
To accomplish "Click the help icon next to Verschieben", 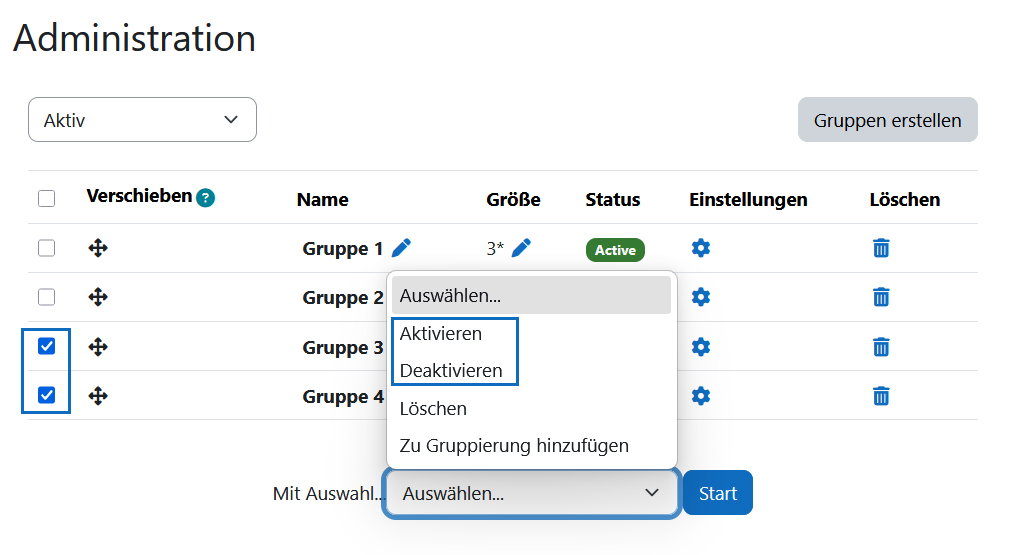I will point(205,197).
